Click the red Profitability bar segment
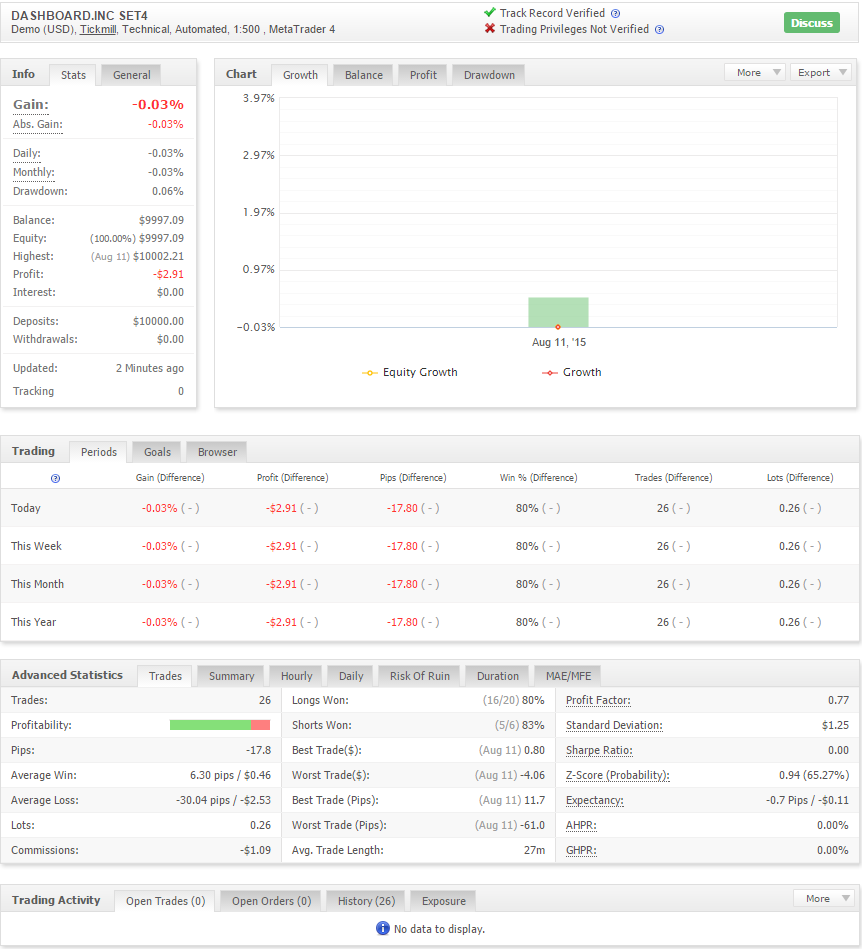 click(x=260, y=725)
